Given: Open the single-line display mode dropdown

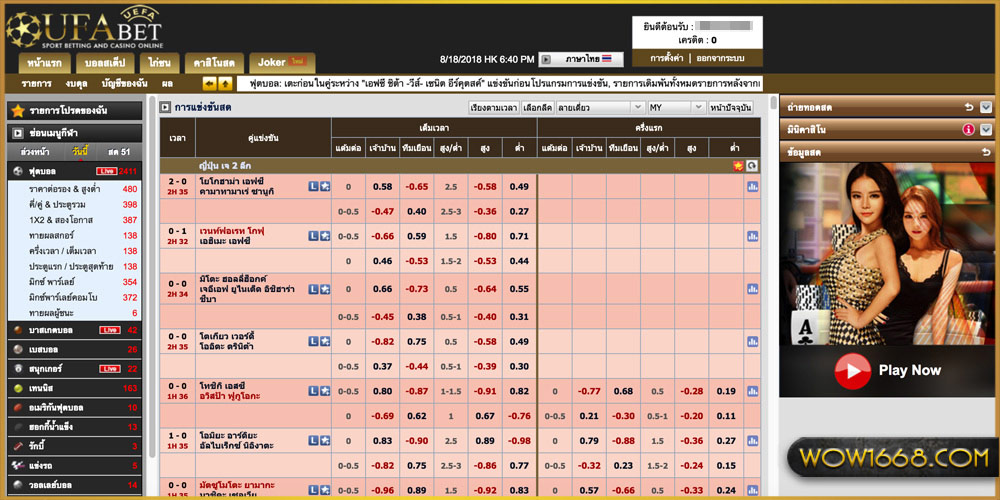Looking at the screenshot, I should point(600,107).
